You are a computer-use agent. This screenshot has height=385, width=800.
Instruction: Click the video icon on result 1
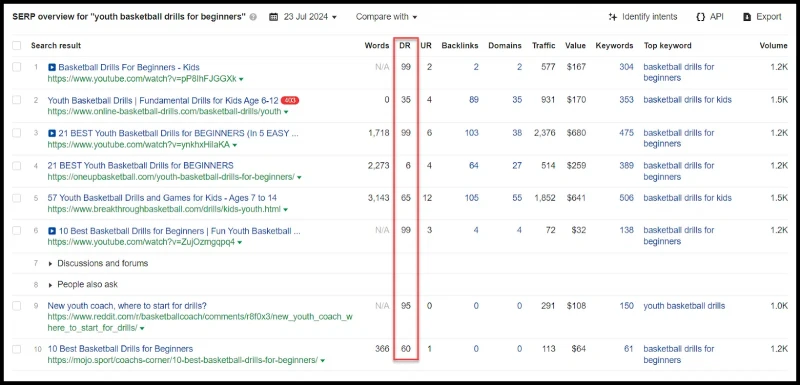tap(52, 67)
